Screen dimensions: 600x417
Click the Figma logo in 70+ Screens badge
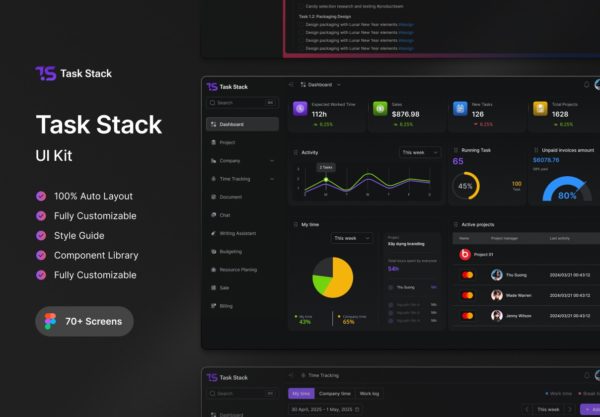coord(50,321)
